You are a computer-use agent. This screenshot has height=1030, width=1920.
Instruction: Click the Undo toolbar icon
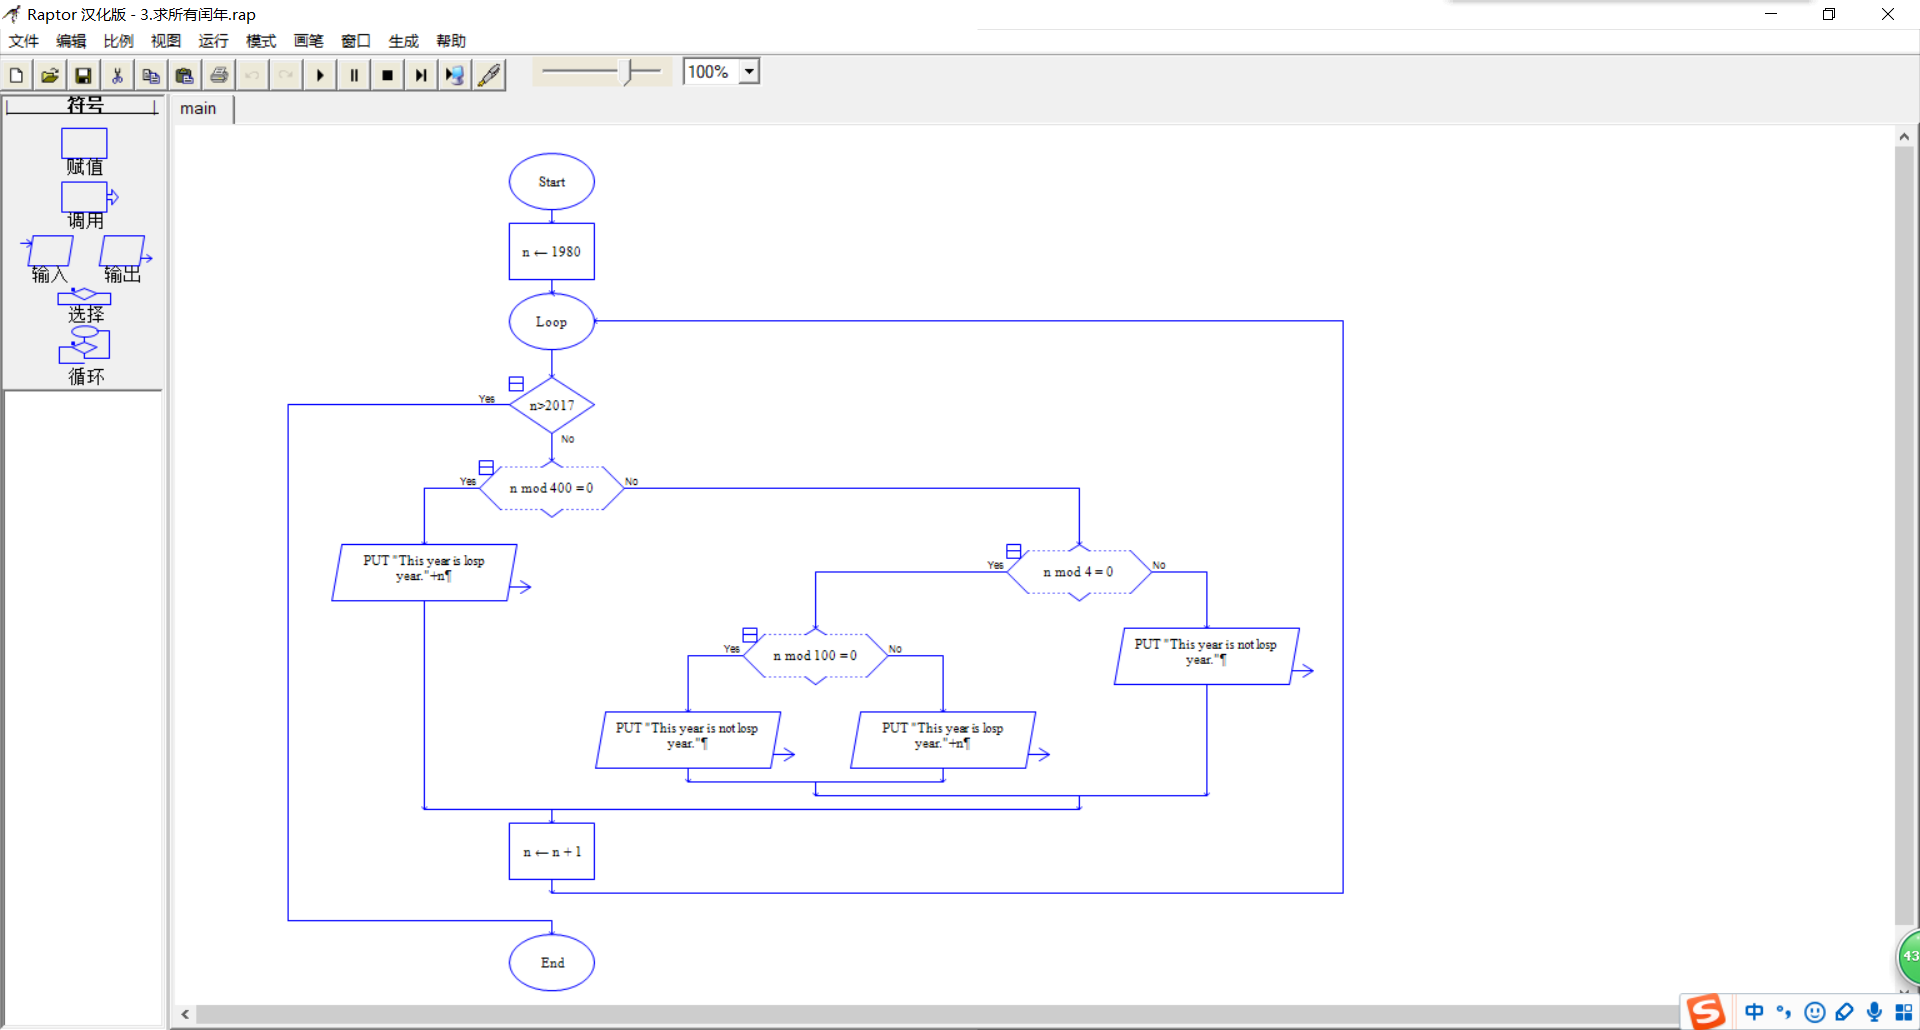coord(252,75)
